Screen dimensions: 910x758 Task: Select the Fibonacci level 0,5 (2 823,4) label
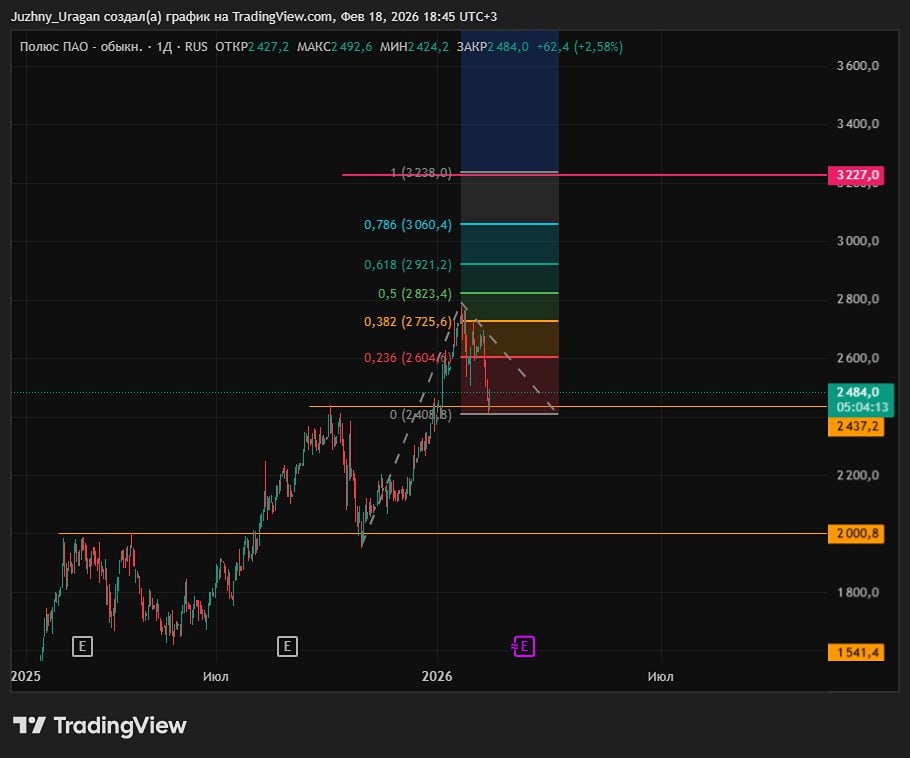[414, 294]
